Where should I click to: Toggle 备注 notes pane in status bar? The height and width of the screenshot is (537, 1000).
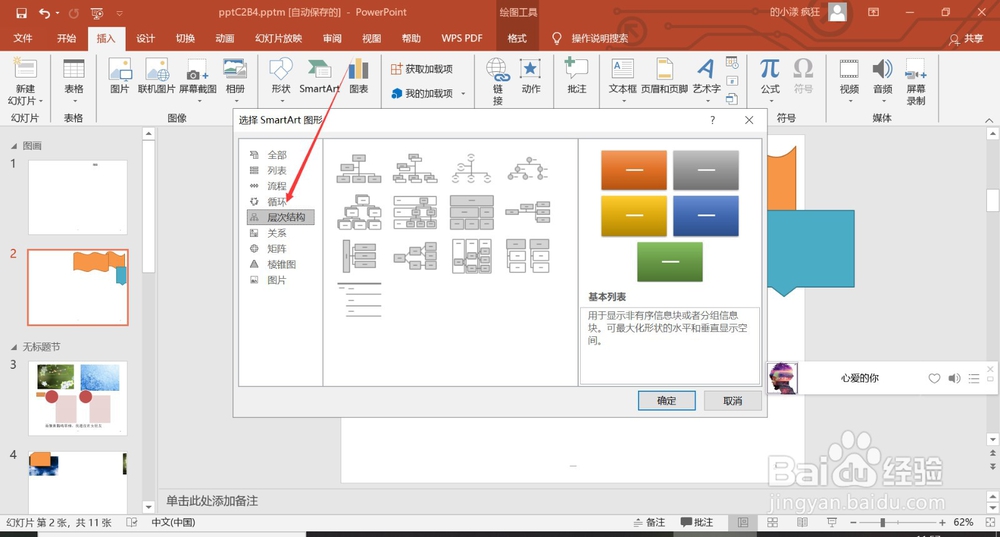[649, 522]
